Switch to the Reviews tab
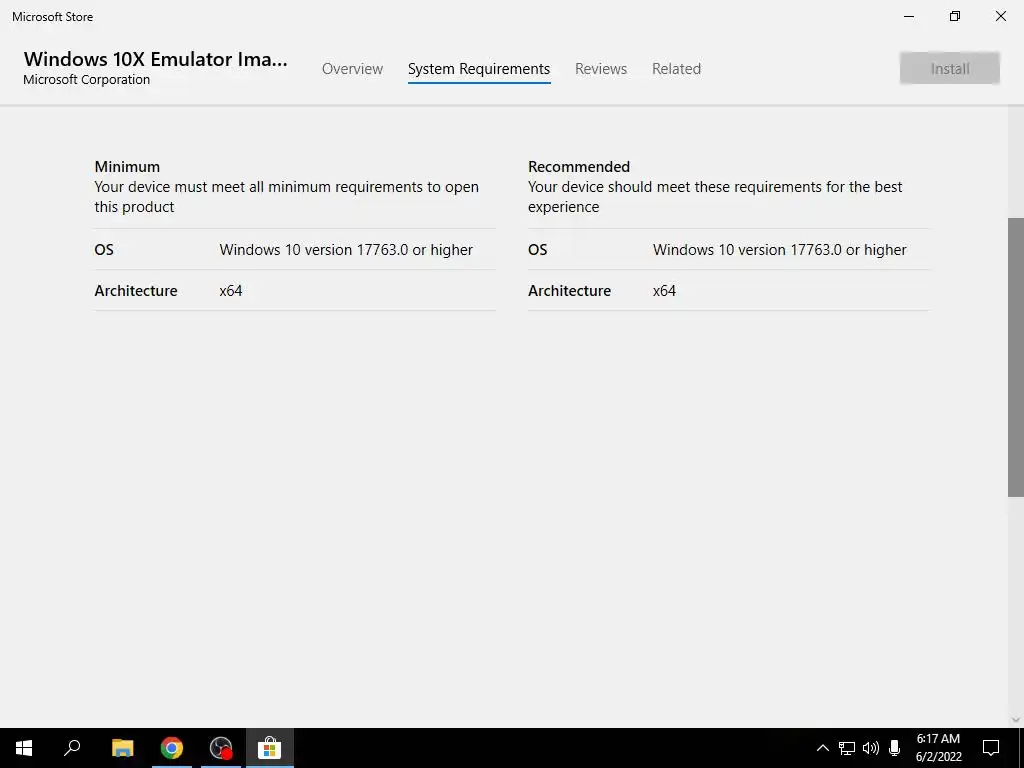Image resolution: width=1024 pixels, height=768 pixels. pyautogui.click(x=601, y=69)
